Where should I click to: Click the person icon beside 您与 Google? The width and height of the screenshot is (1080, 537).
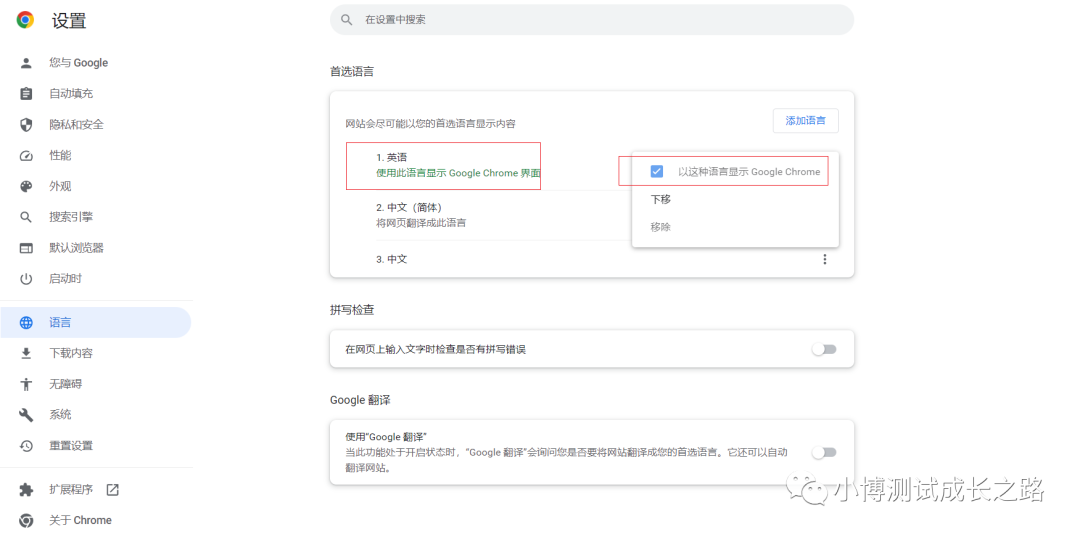[x=26, y=63]
